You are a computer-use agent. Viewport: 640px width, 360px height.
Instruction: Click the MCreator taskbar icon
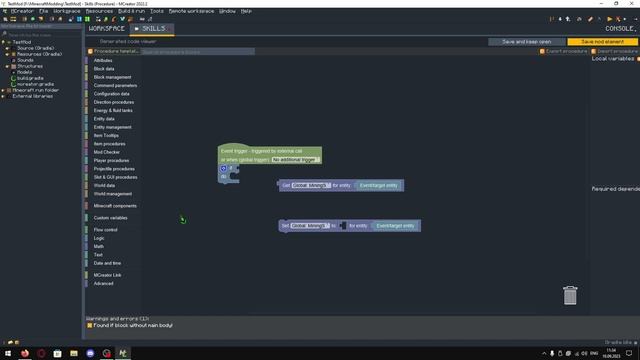(x=123, y=353)
